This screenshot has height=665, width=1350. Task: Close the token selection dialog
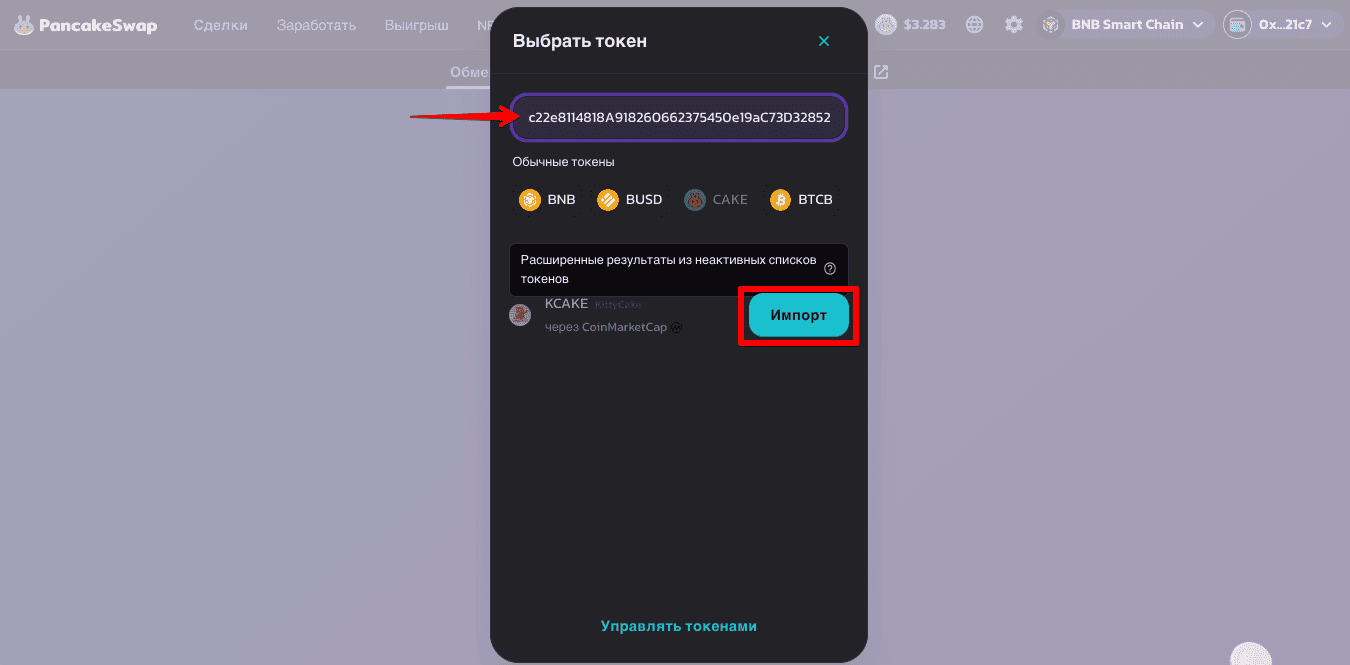pos(824,41)
